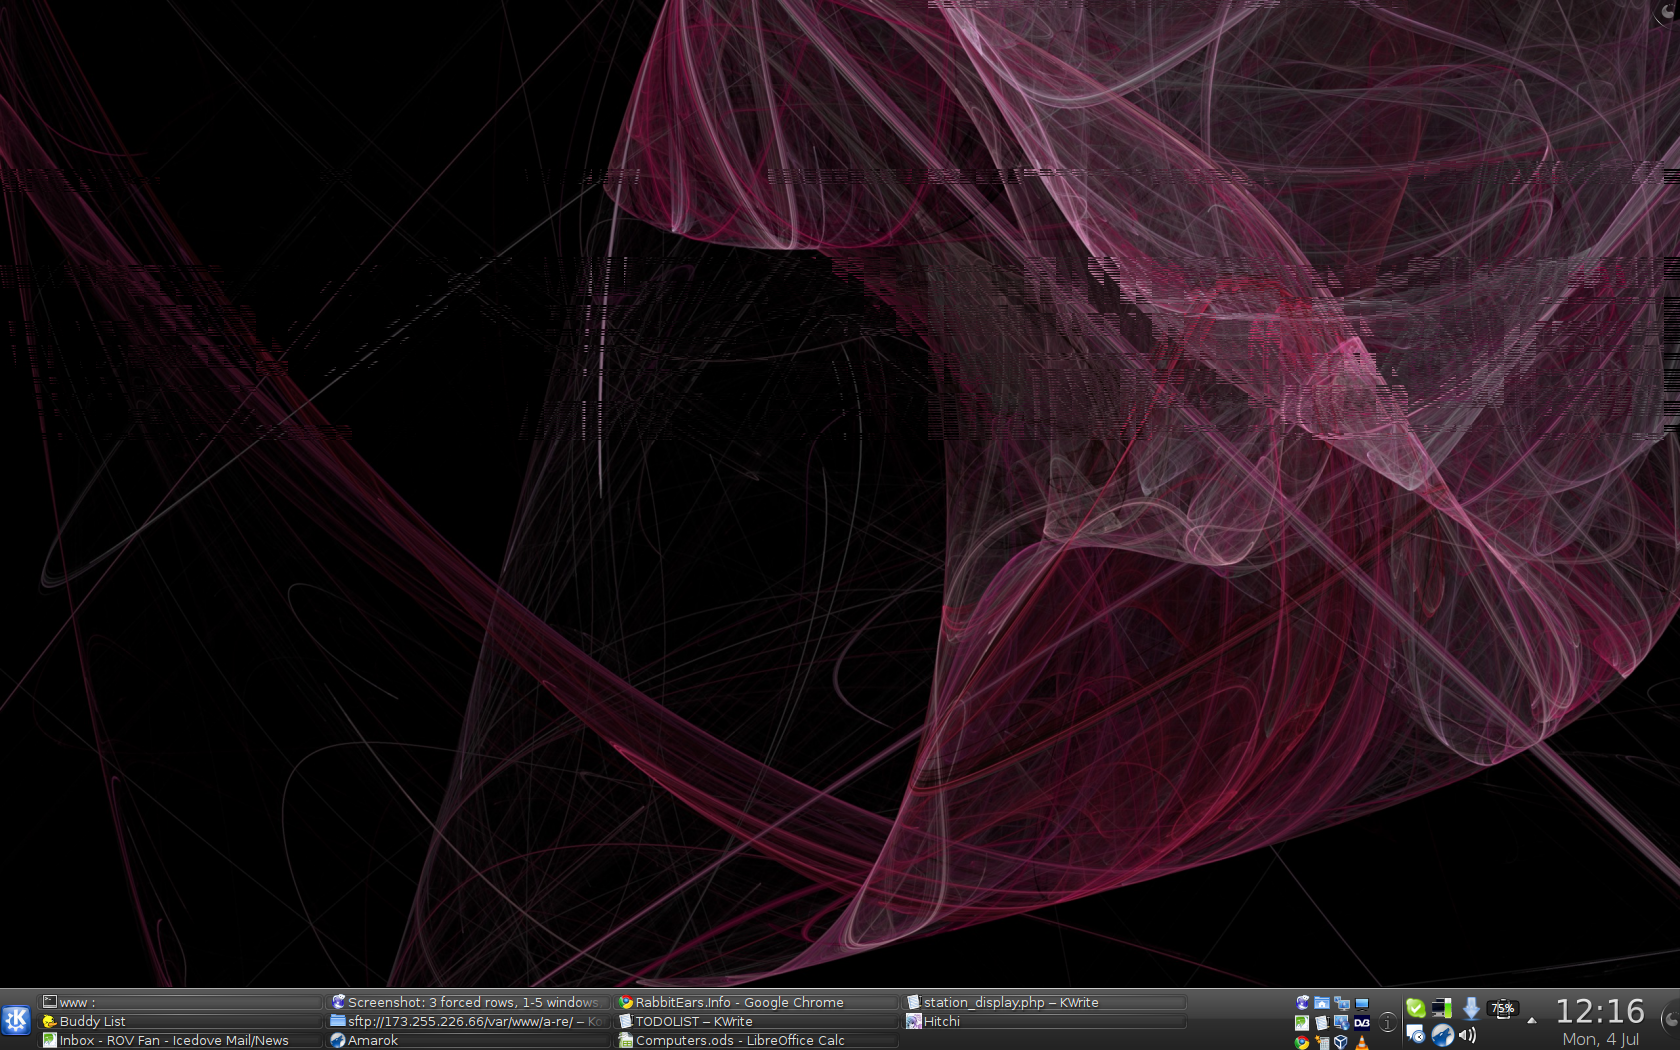The width and height of the screenshot is (1680, 1050).
Task: Bring up station_display.php KWrite window
Action: (1010, 1002)
